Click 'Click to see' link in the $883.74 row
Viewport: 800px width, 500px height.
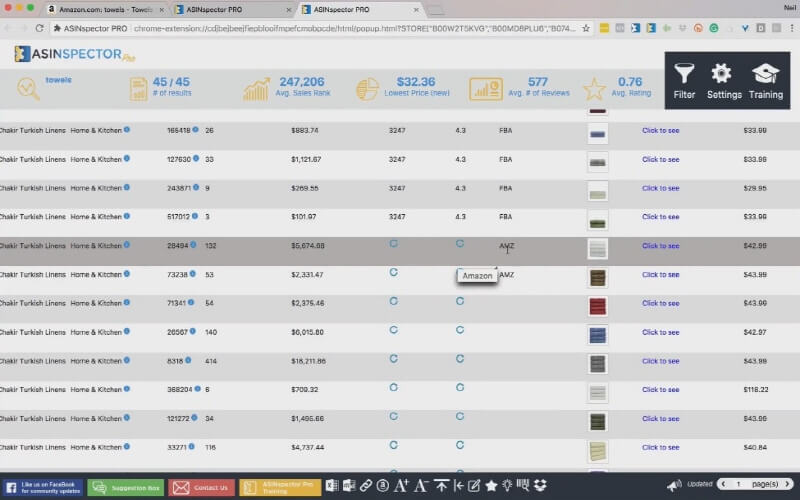click(x=660, y=130)
